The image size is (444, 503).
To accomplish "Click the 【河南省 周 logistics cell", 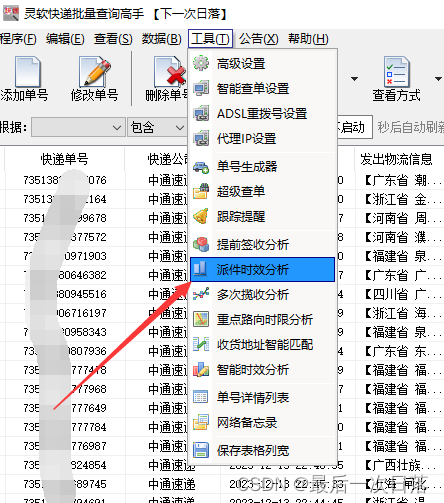I will [x=399, y=218].
